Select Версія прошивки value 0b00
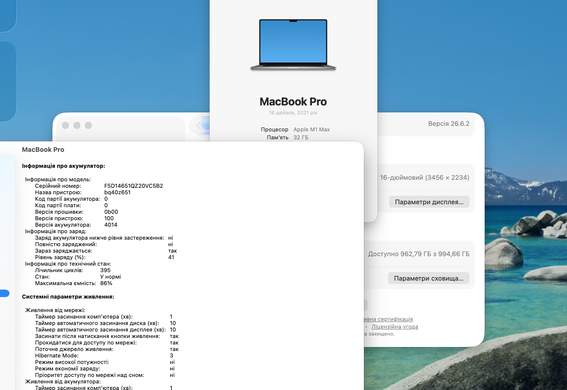 coord(111,212)
